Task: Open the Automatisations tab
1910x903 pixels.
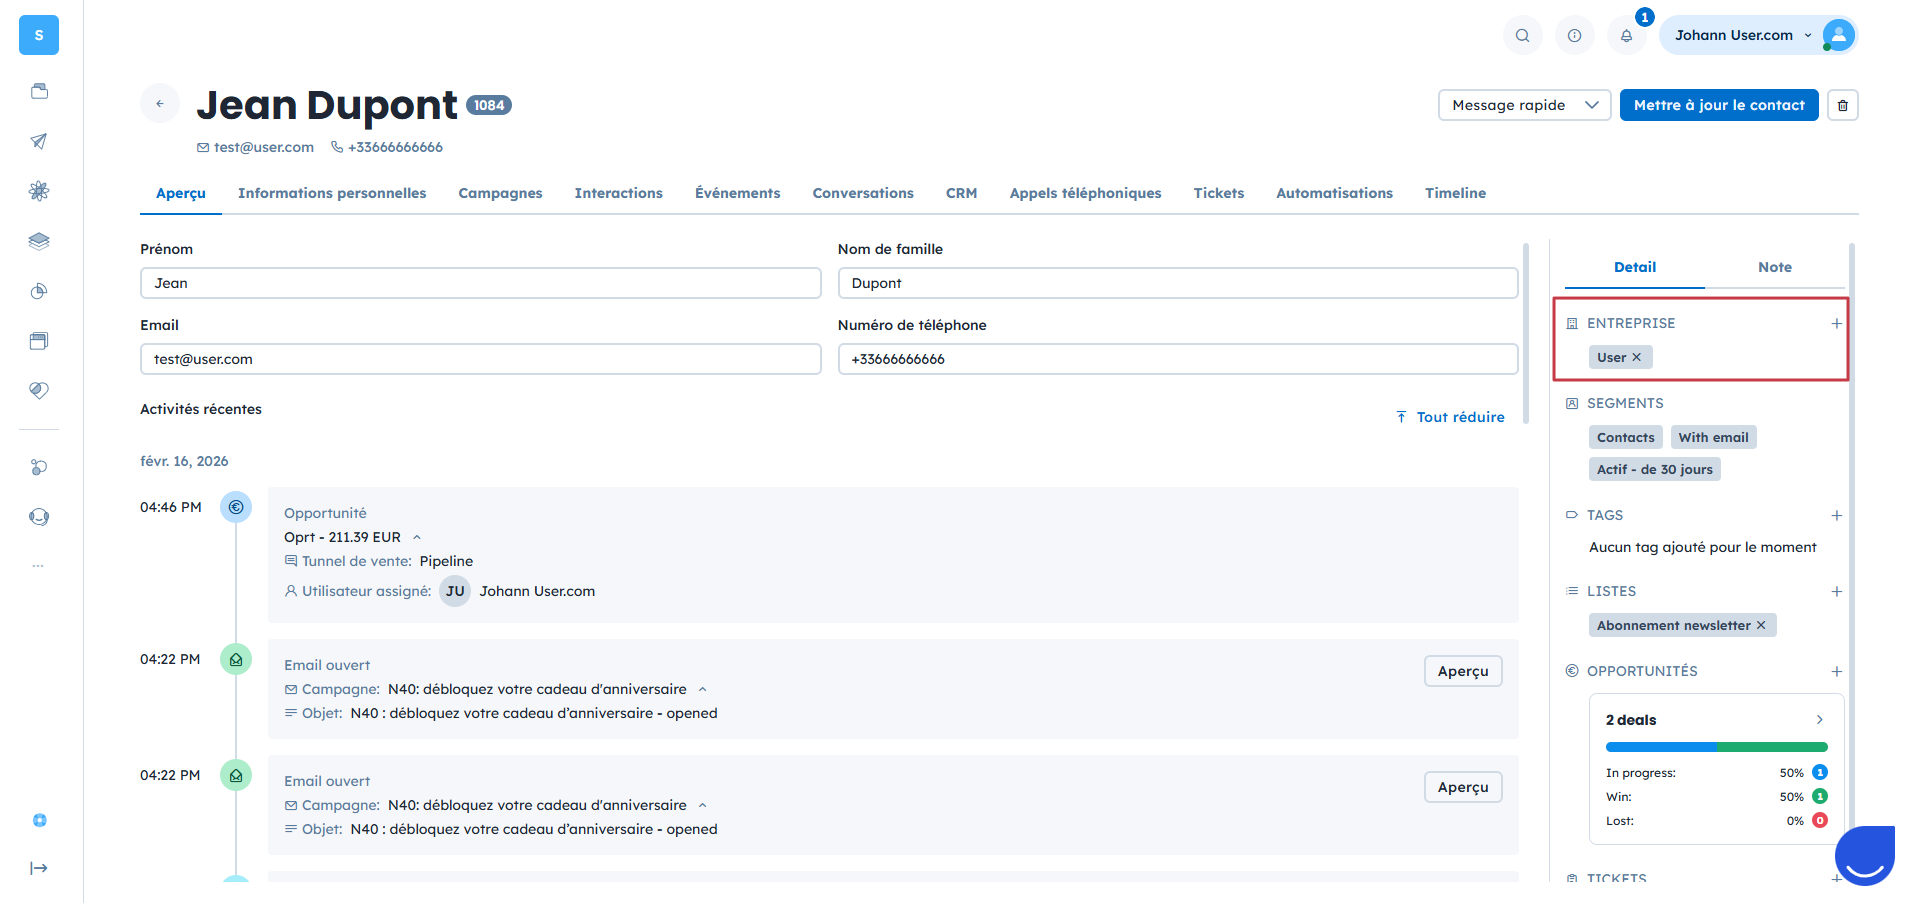Action: coord(1334,193)
